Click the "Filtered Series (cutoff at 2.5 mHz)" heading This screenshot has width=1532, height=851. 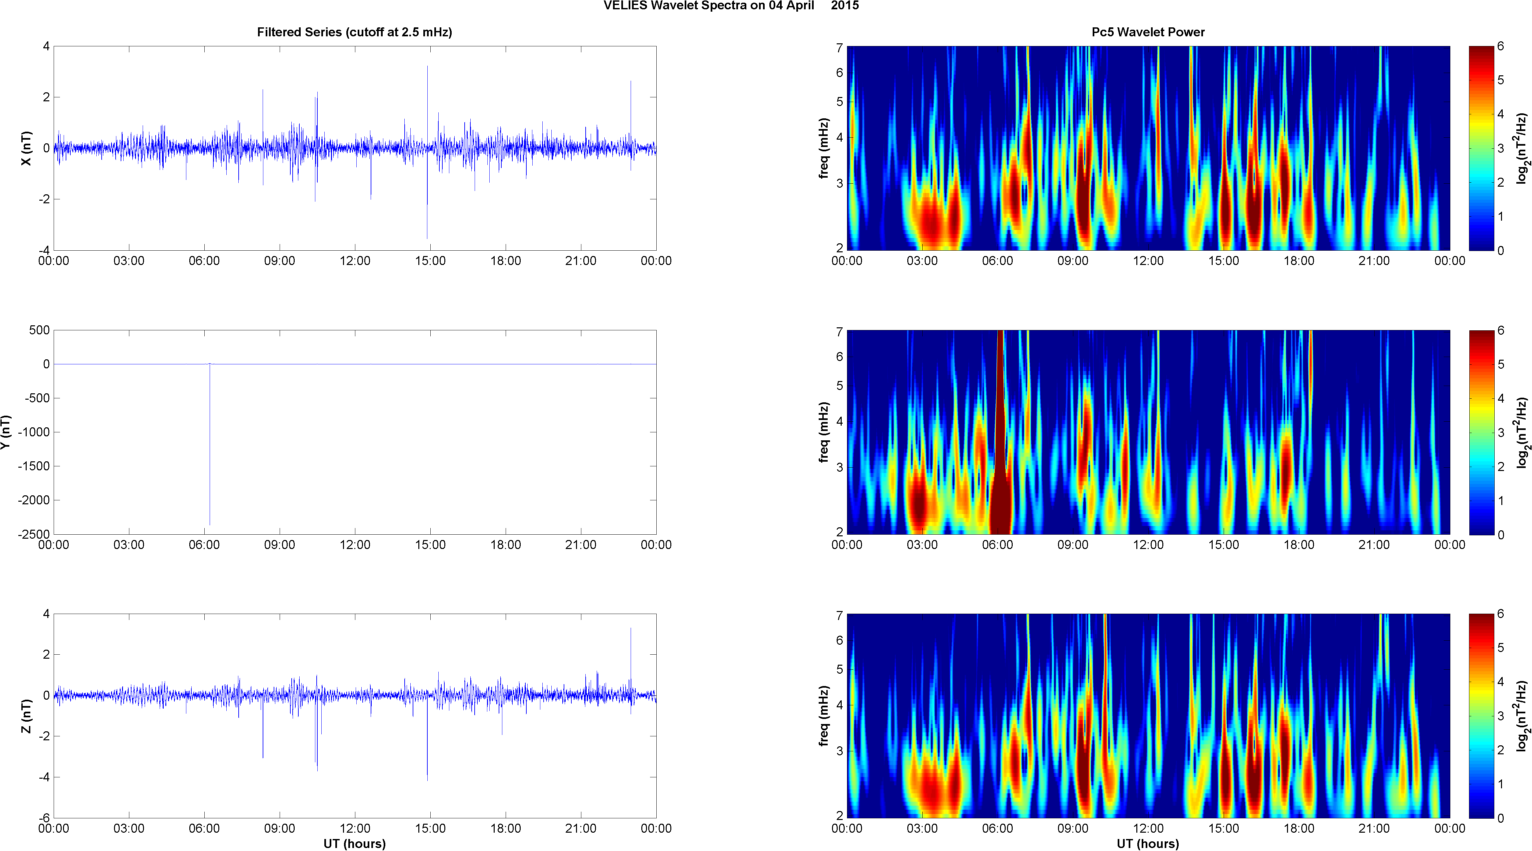(355, 32)
